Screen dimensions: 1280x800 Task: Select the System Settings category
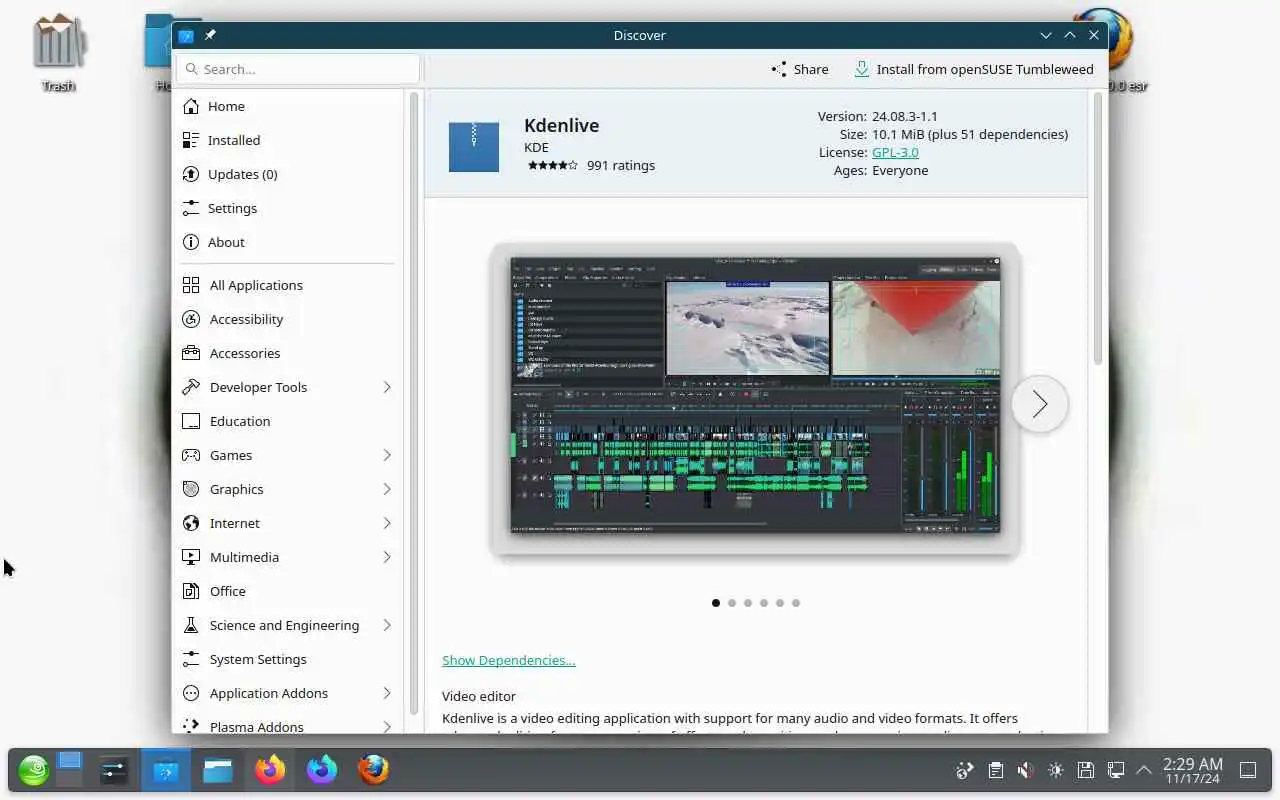(x=288, y=659)
